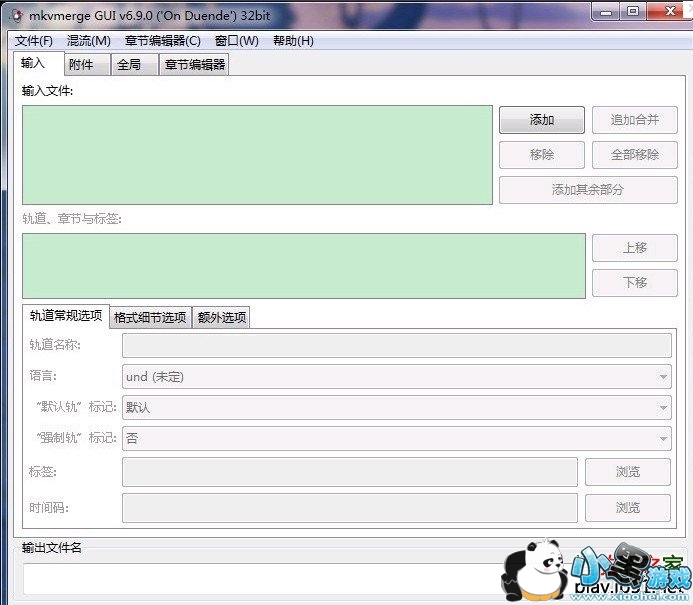Expand the 语言 dropdown showing und (未定)

[397, 377]
